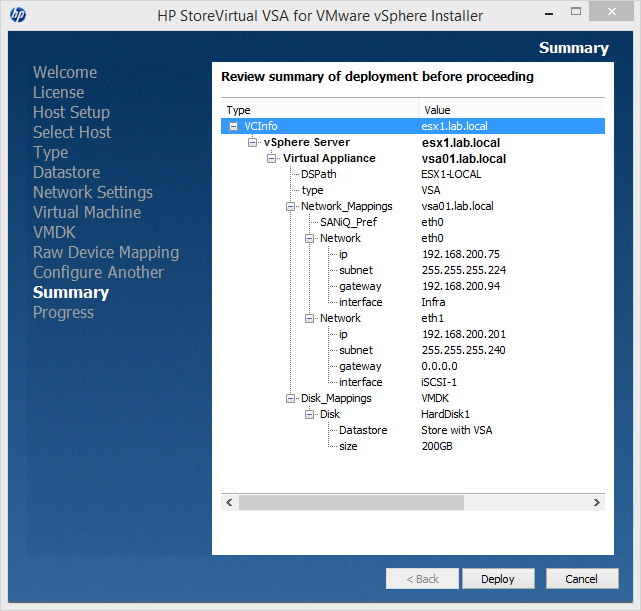641x611 pixels.
Task: Click the VMDK value of Disk_Mappings
Action: (x=435, y=398)
